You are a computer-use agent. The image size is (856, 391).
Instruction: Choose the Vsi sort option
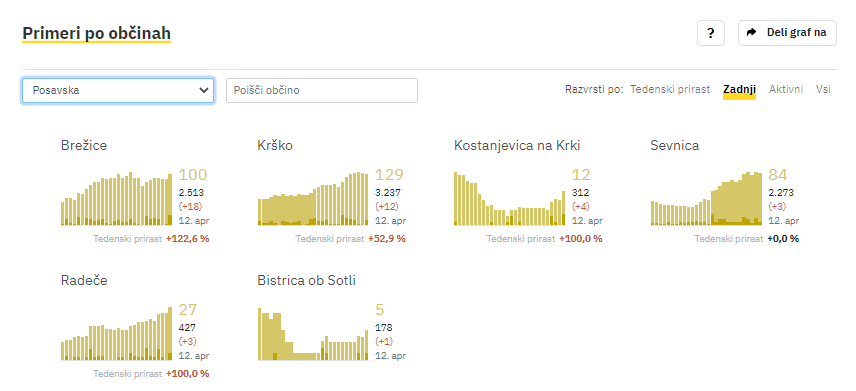click(823, 89)
